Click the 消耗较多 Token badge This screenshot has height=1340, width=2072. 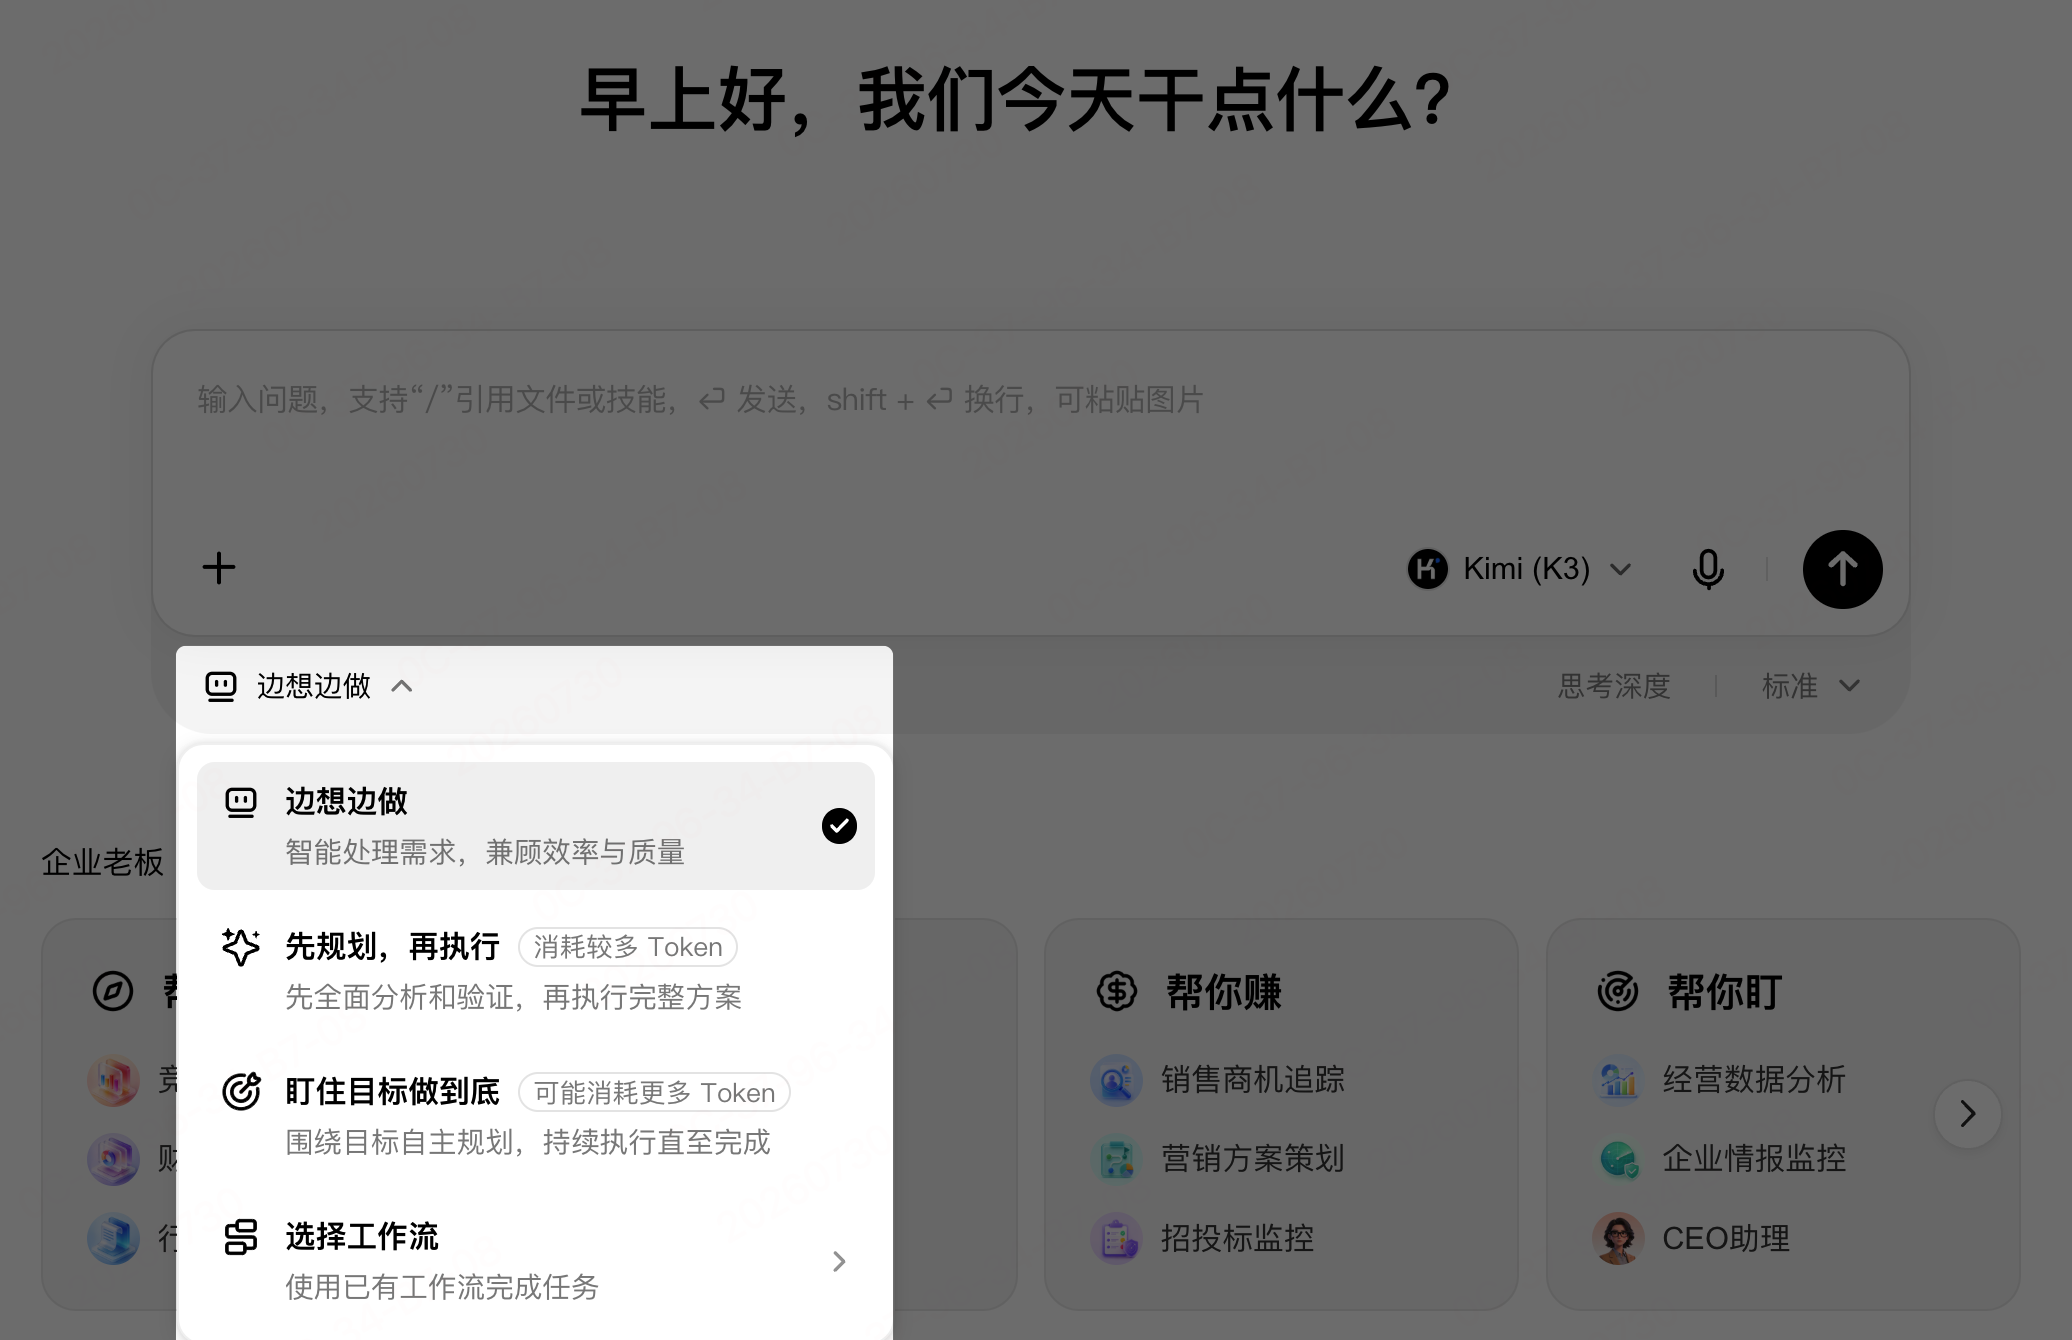tap(628, 947)
